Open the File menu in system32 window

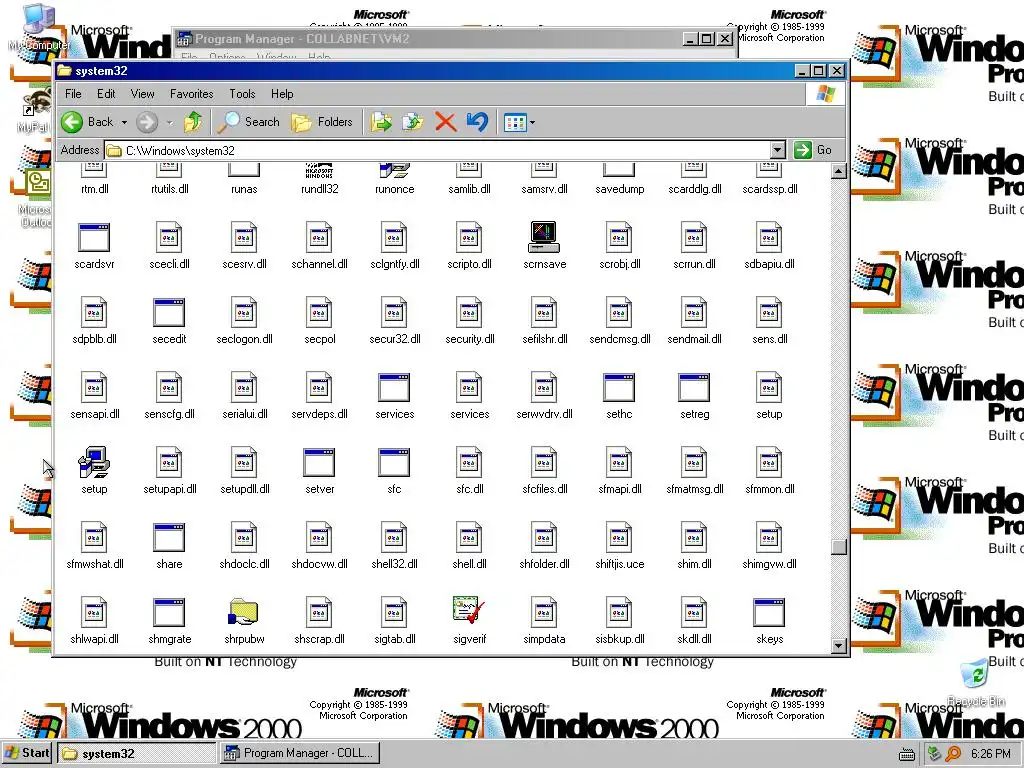pos(73,94)
